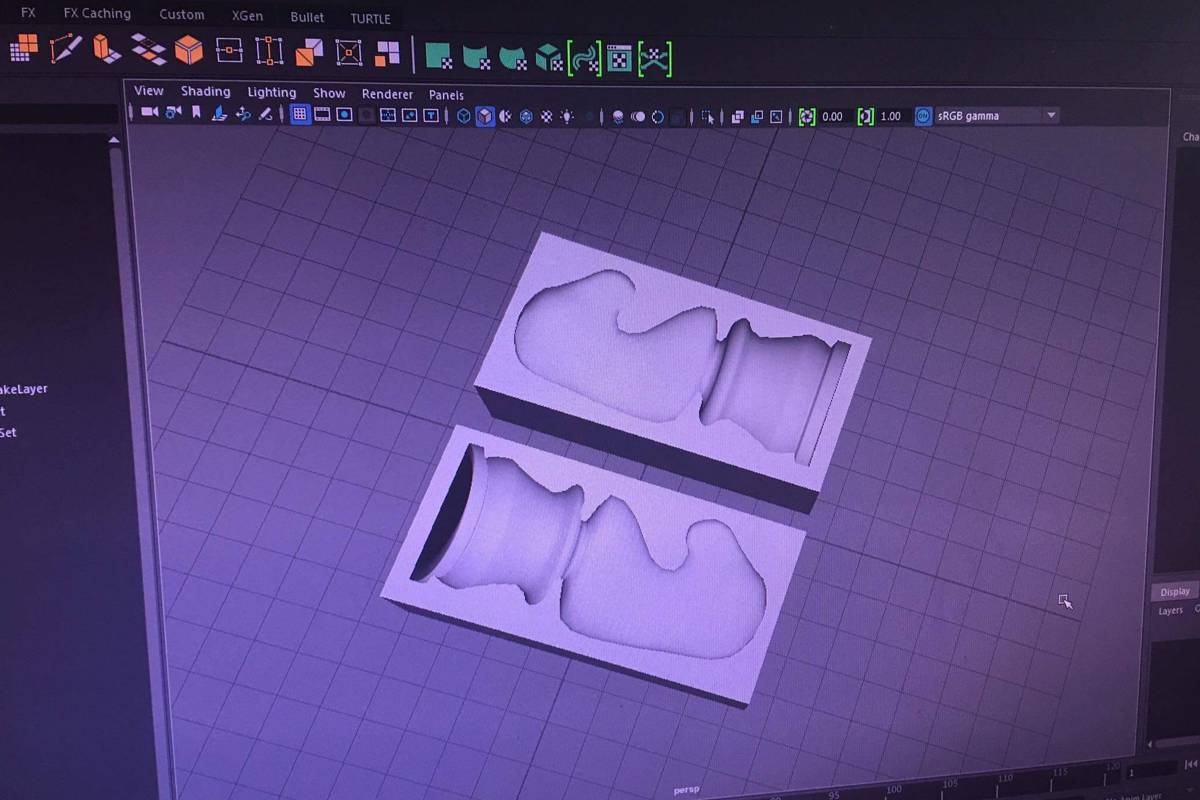The height and width of the screenshot is (800, 1200).
Task: Click the planar UV mapping shelf icon
Action: pos(438,55)
